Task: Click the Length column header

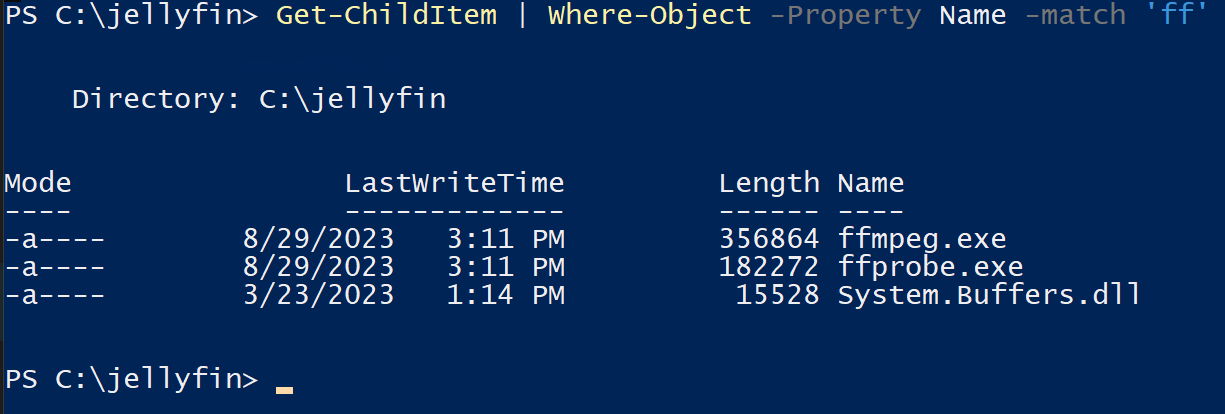Action: (x=769, y=184)
